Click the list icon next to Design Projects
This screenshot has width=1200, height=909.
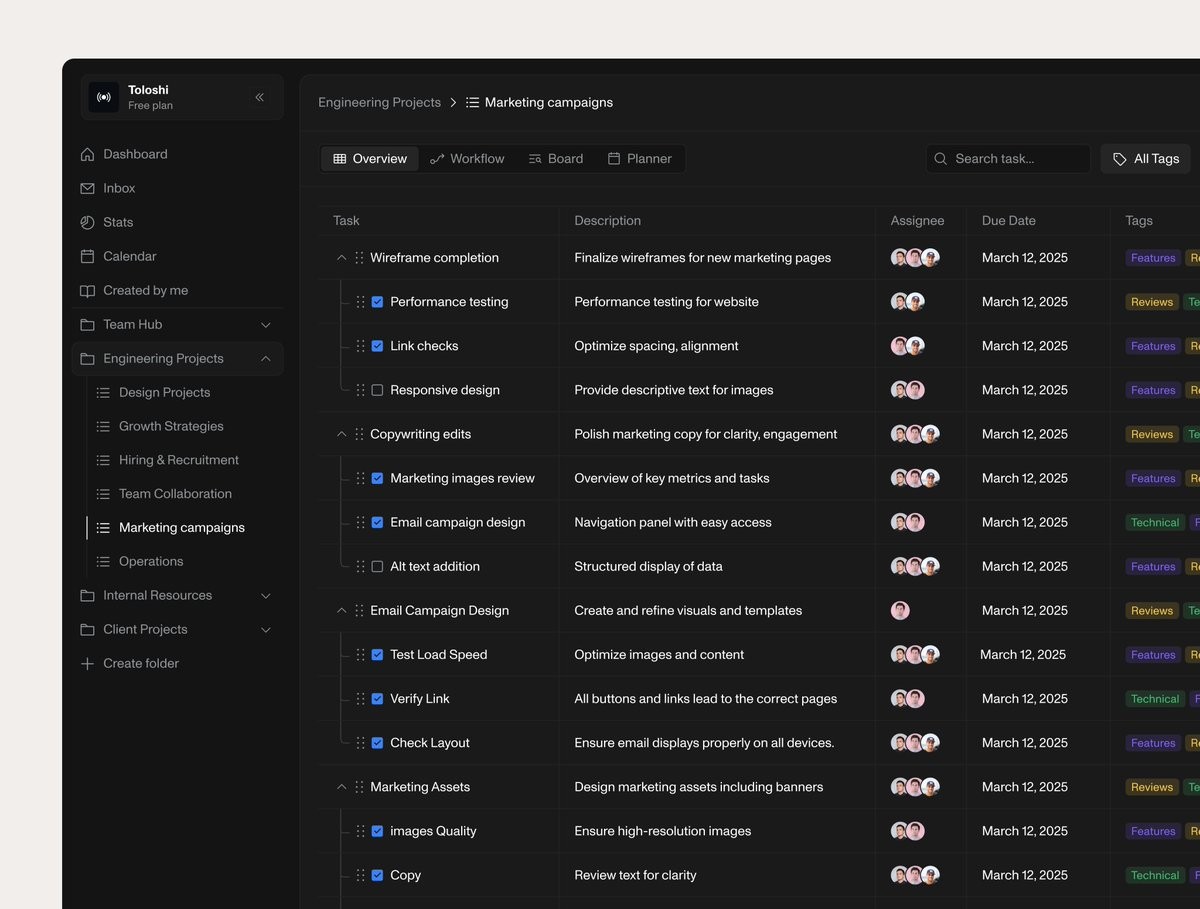point(103,392)
